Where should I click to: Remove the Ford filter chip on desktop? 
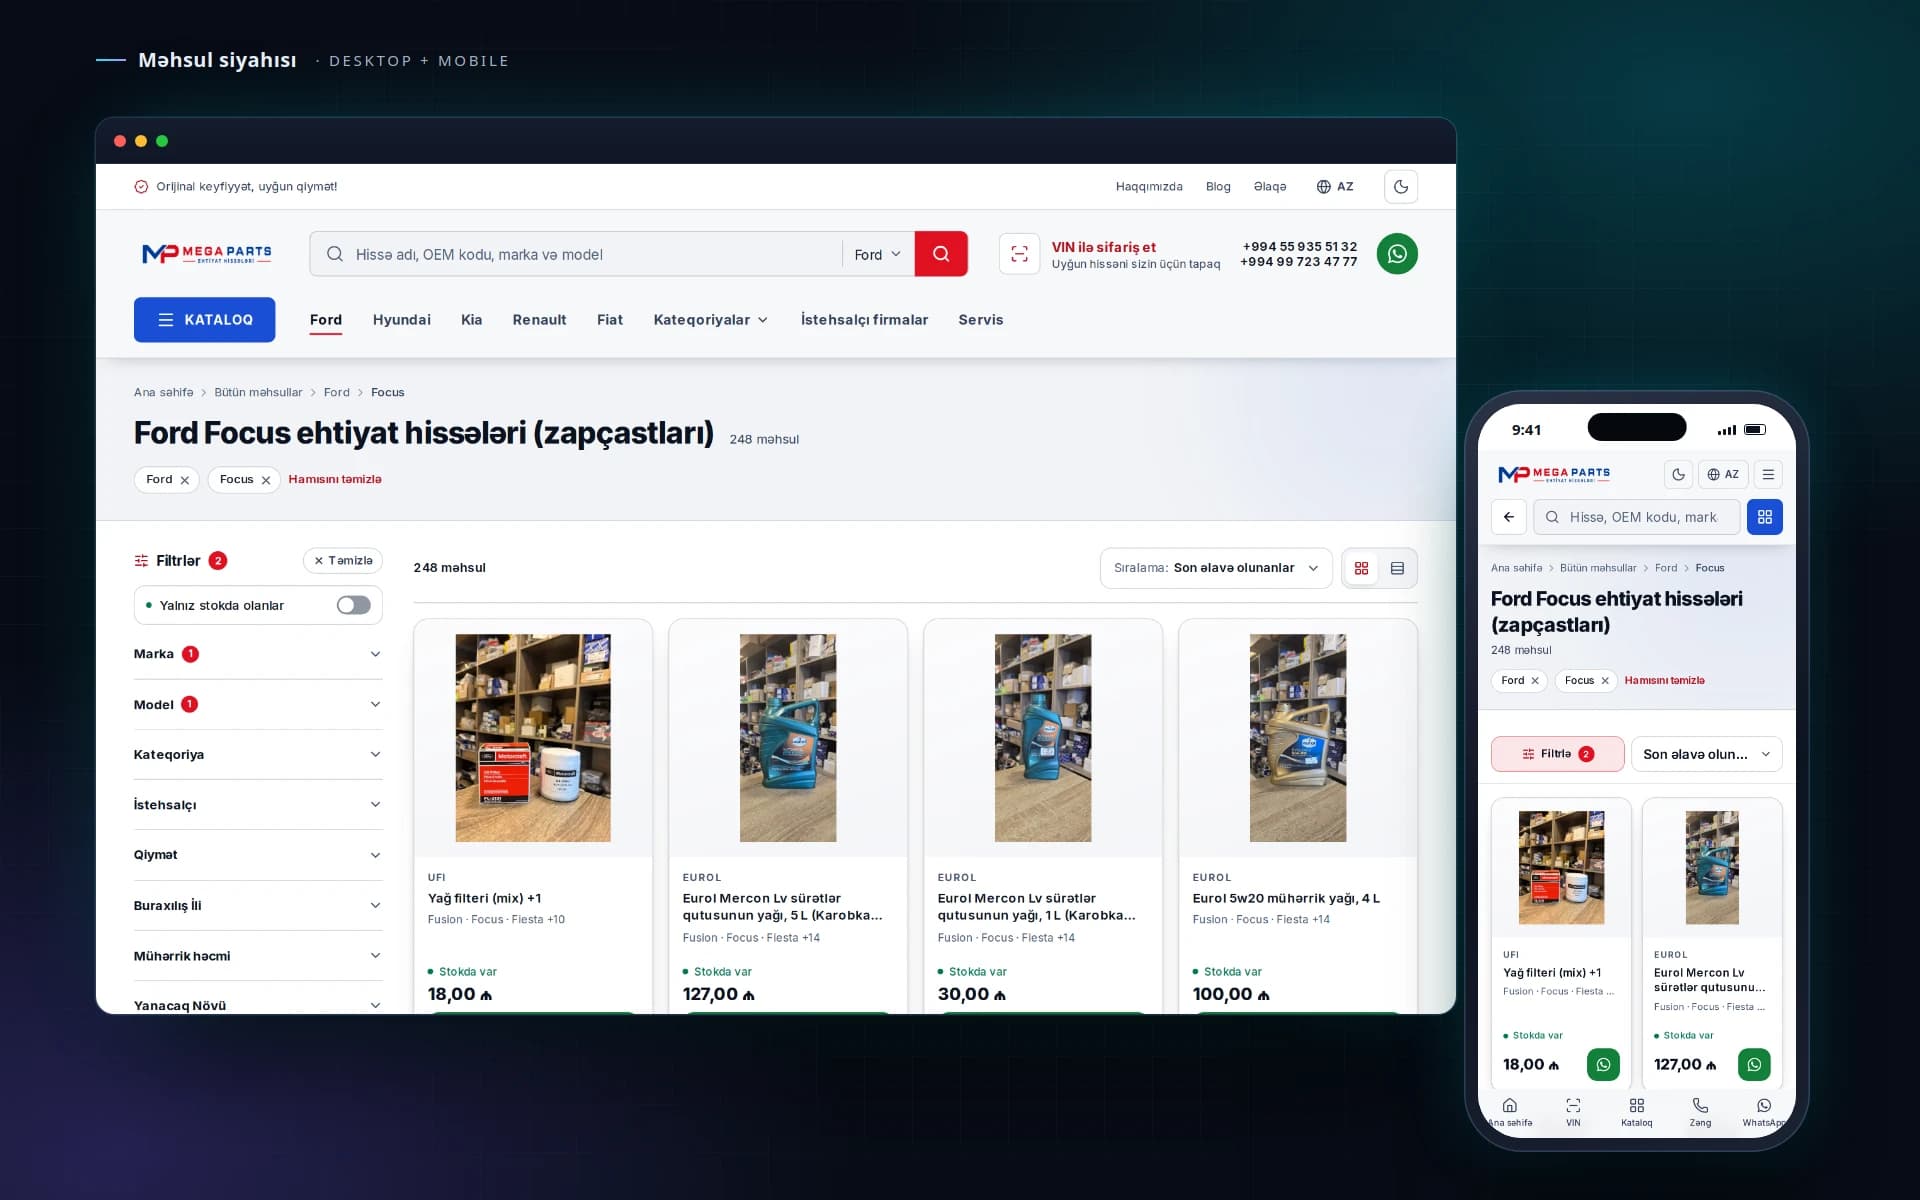tap(185, 480)
